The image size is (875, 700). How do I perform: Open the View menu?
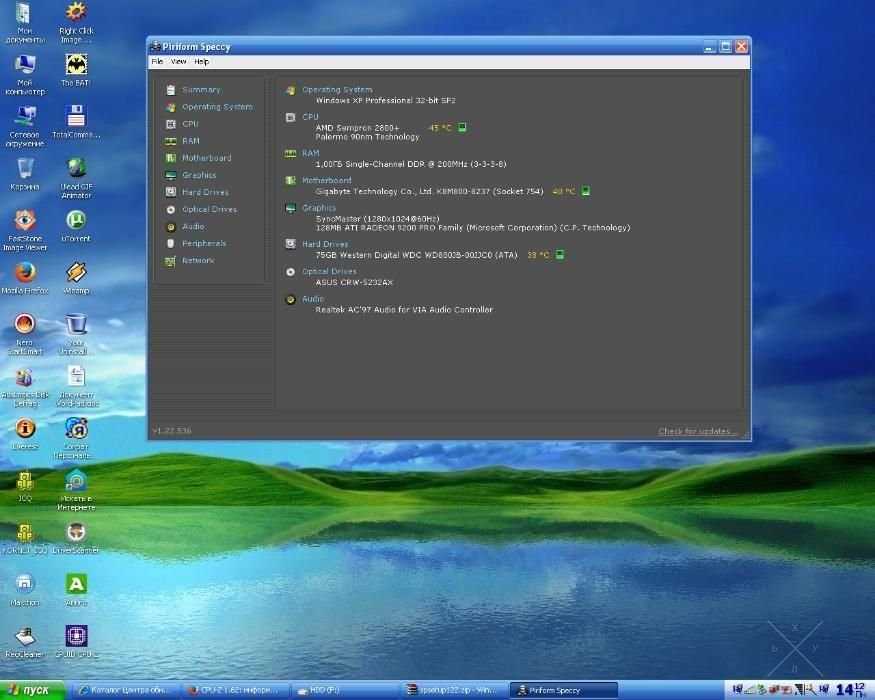179,61
